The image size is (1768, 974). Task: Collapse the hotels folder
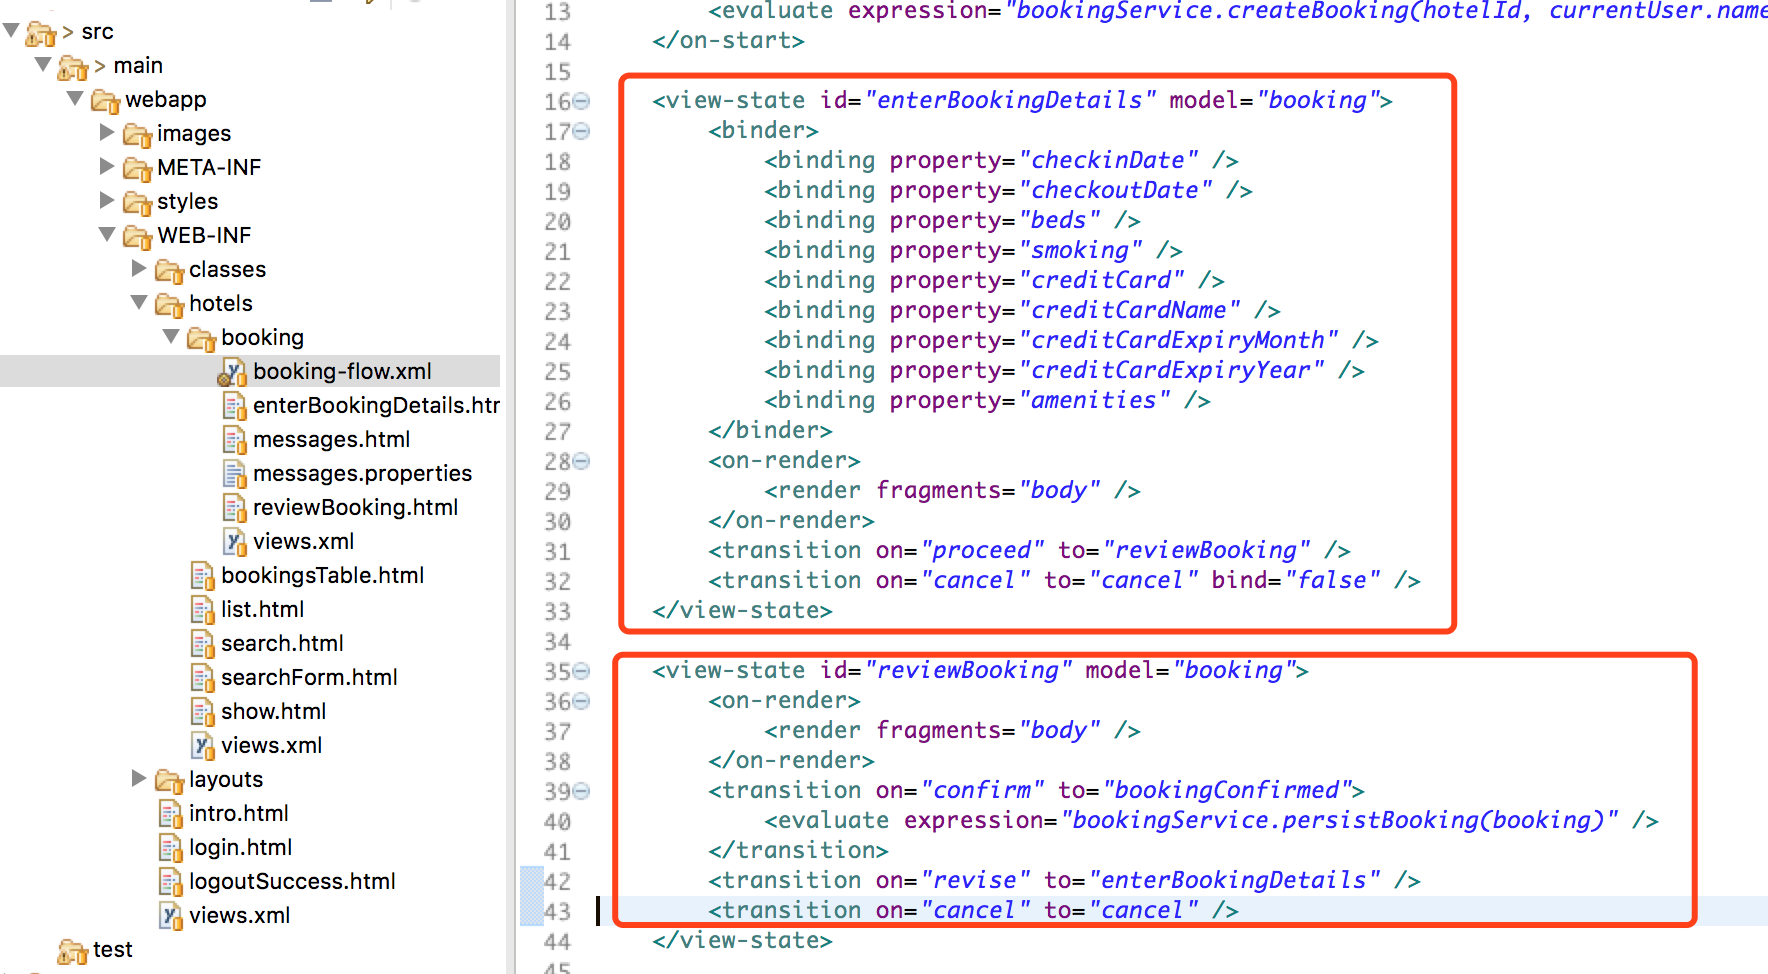click(138, 303)
